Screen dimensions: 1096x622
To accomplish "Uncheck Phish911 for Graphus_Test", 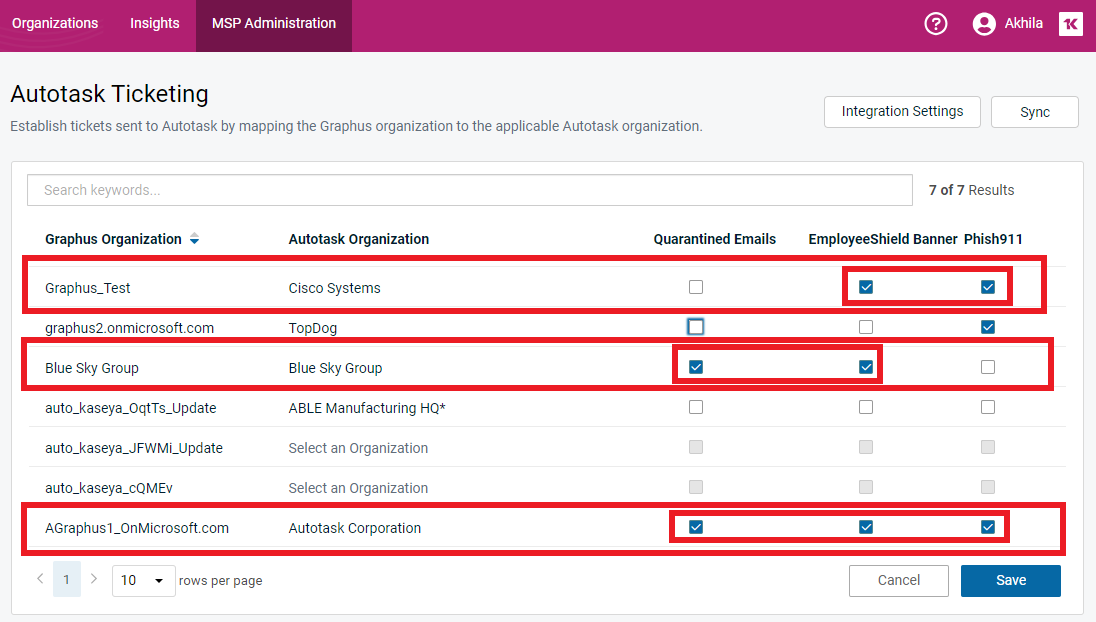I will (988, 287).
